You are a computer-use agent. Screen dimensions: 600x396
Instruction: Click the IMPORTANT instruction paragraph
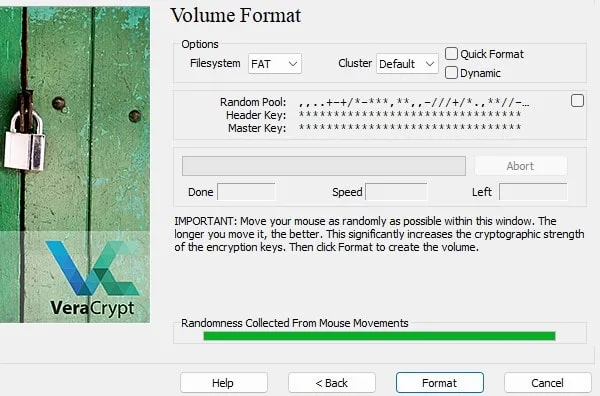(379, 234)
